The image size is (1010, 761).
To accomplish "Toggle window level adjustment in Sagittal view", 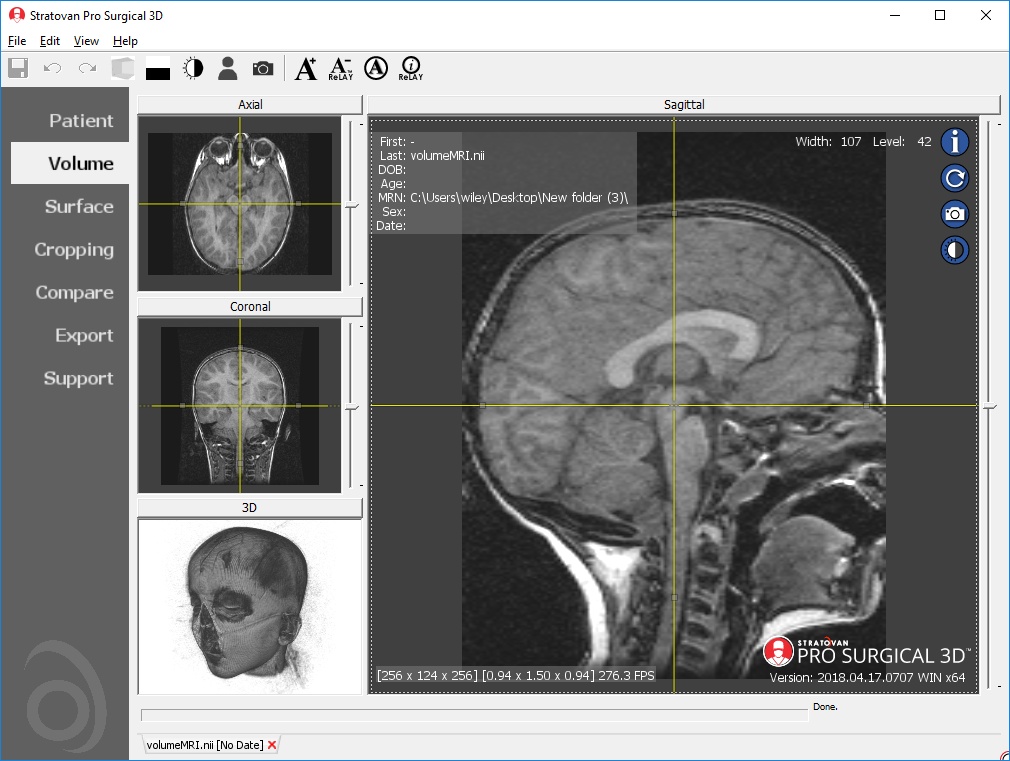I will [954, 250].
